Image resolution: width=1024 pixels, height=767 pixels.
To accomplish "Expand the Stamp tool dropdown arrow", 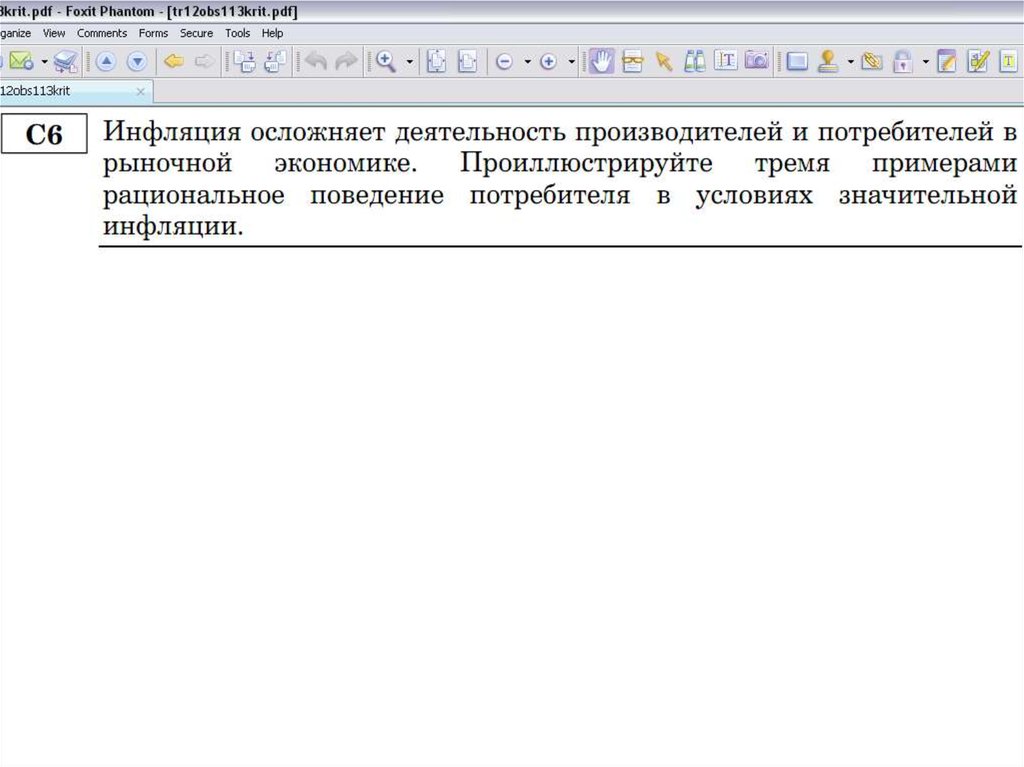I will point(850,62).
